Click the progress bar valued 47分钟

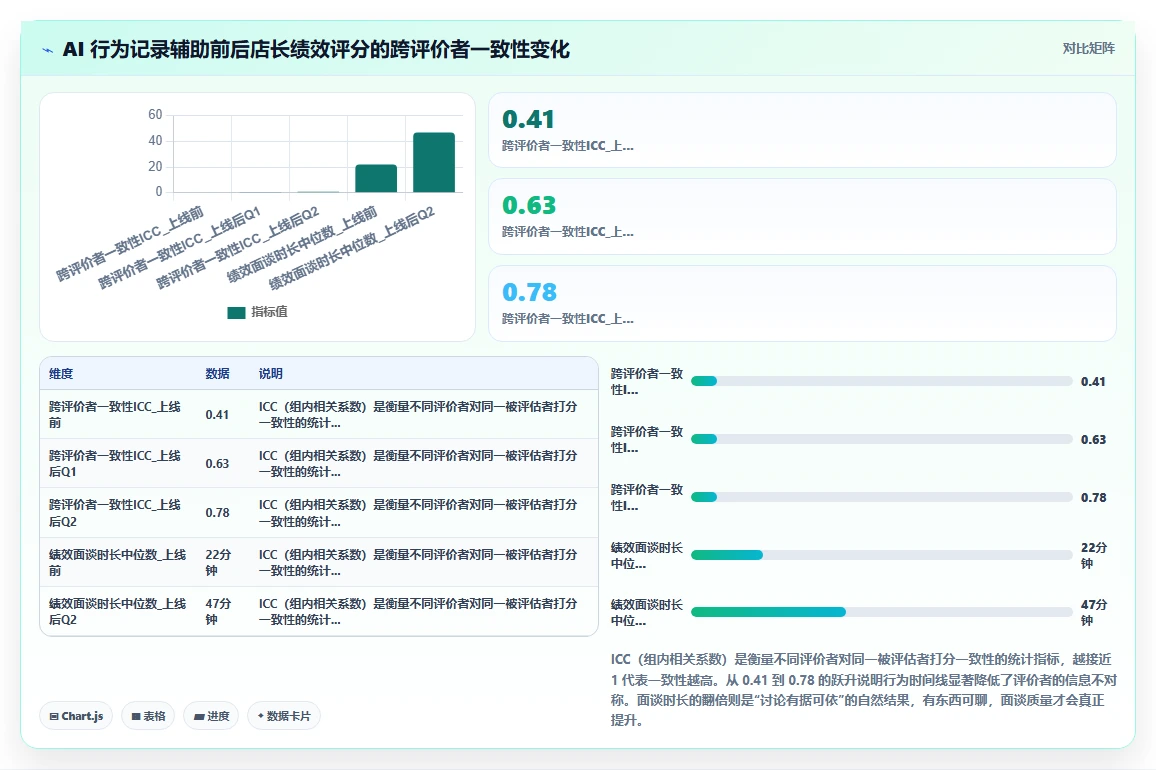pos(881,612)
